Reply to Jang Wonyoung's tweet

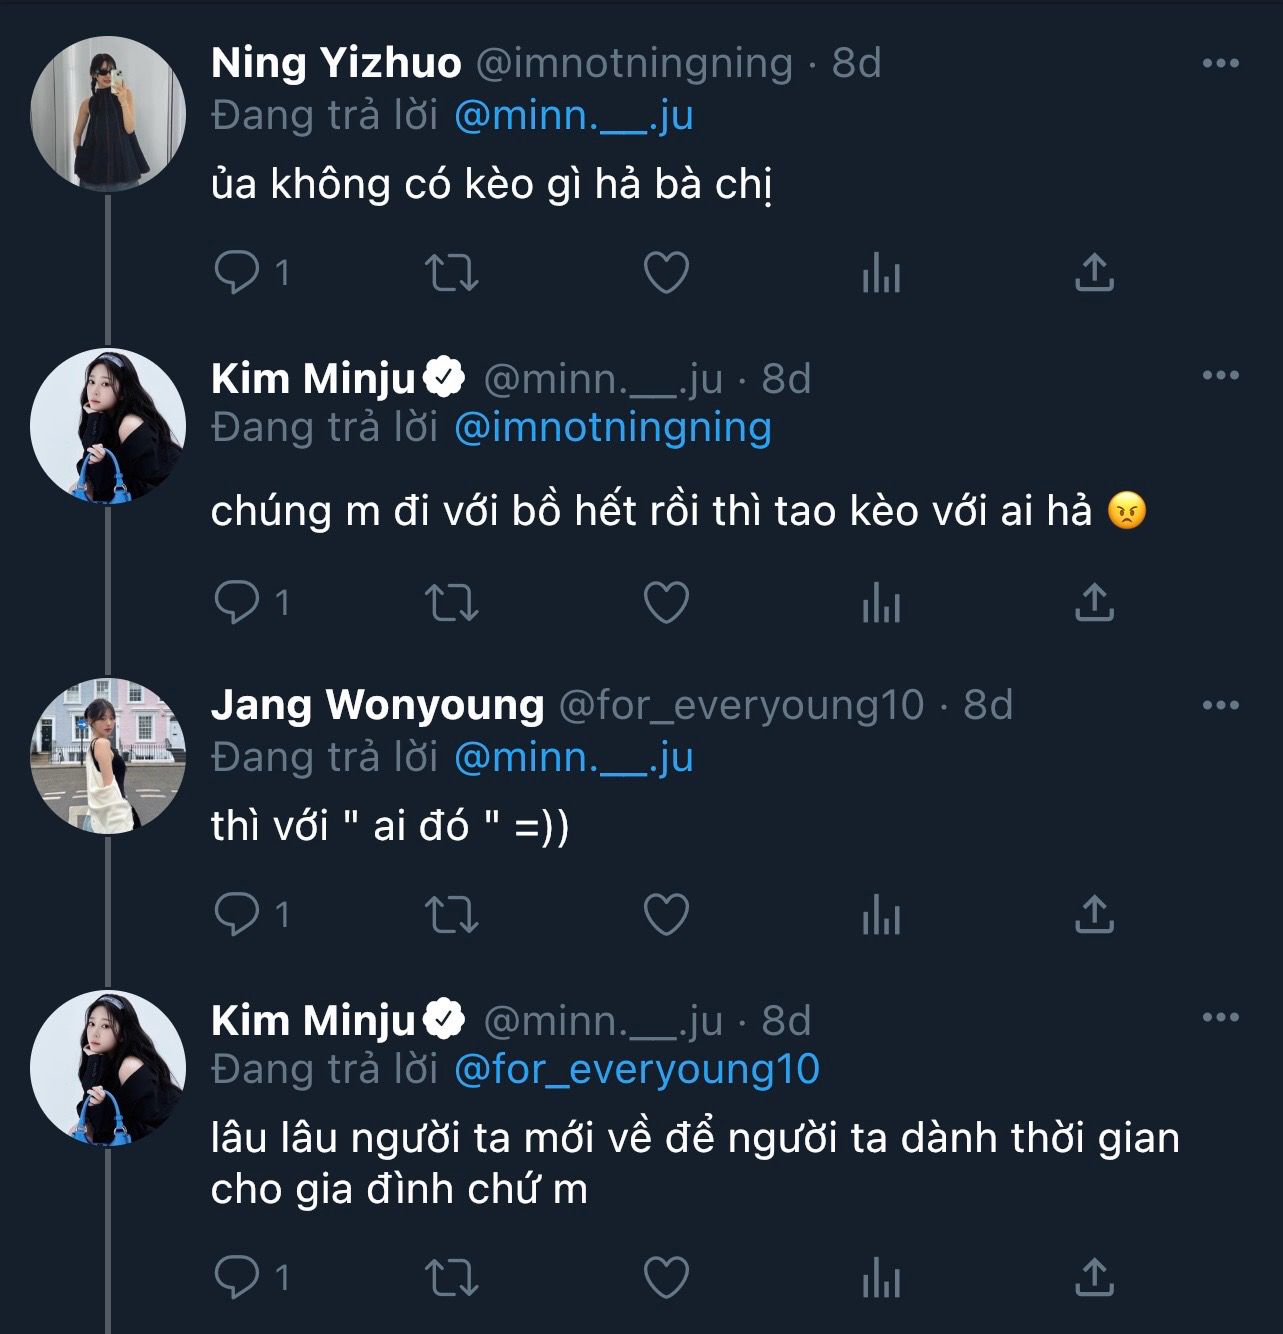[x=237, y=914]
